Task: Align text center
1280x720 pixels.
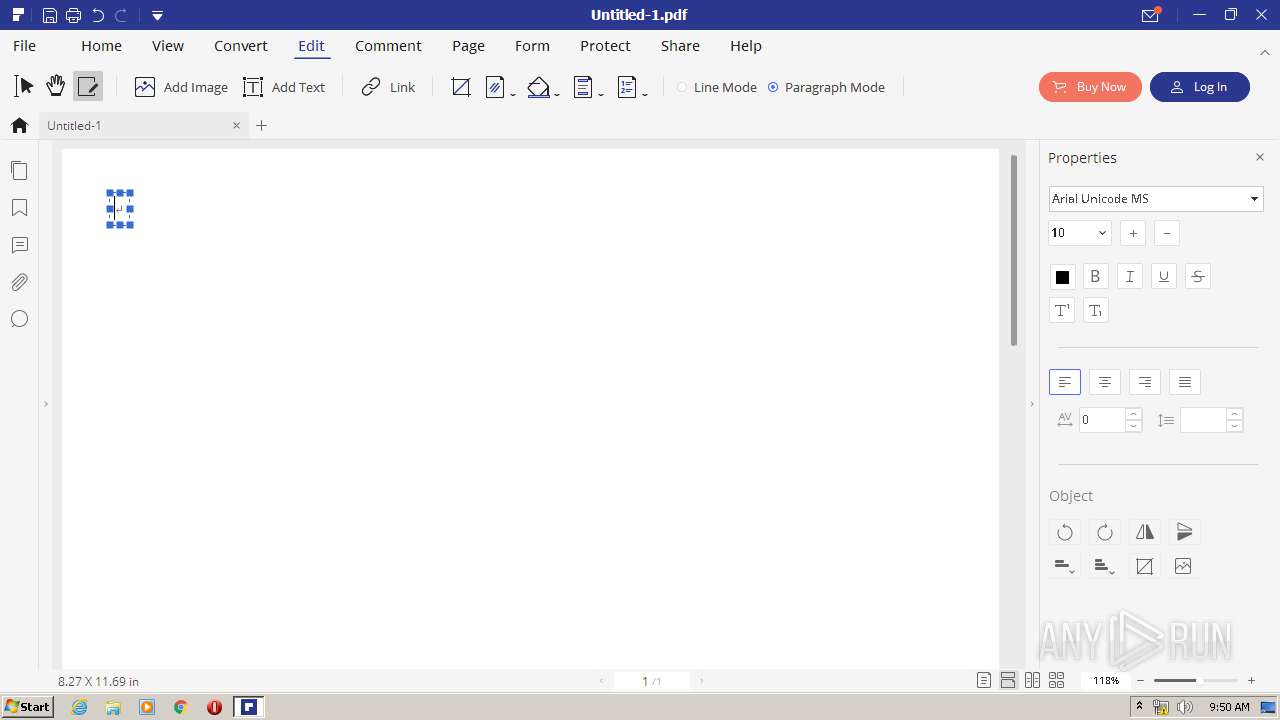Action: pyautogui.click(x=1104, y=382)
